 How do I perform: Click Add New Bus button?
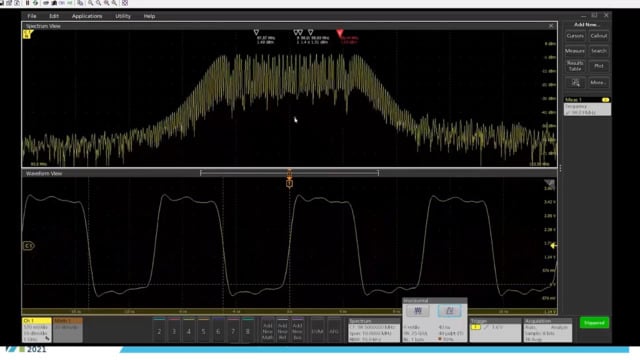(x=298, y=331)
